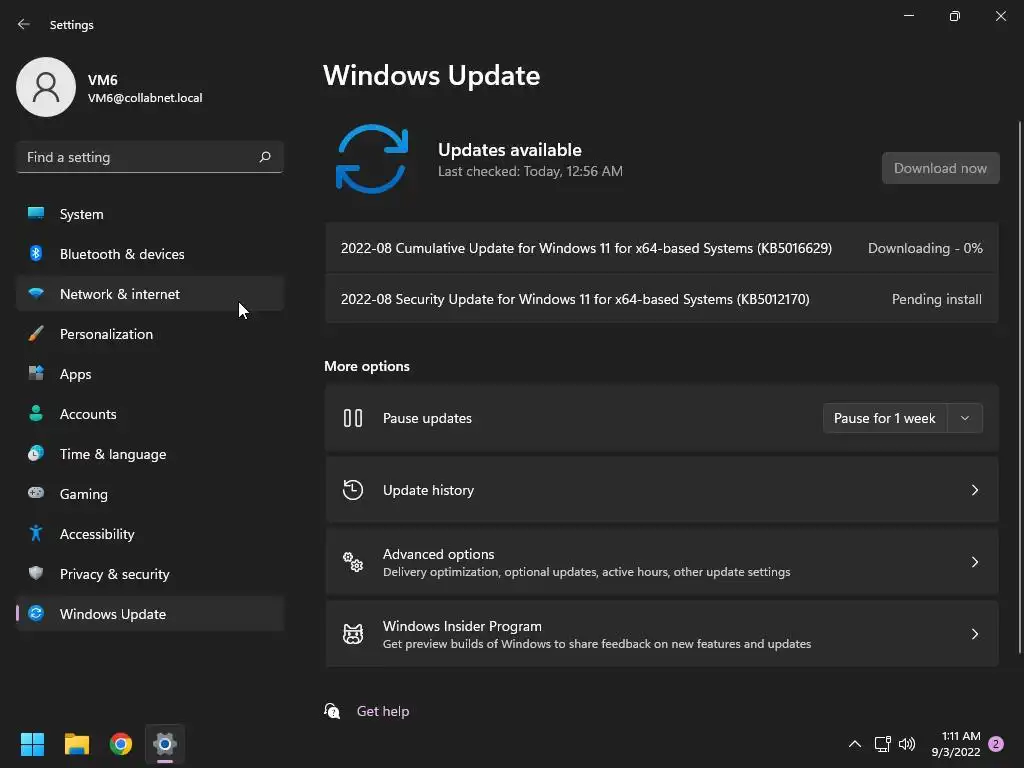
Task: Open the Windows Insider Program chevron
Action: (x=974, y=633)
